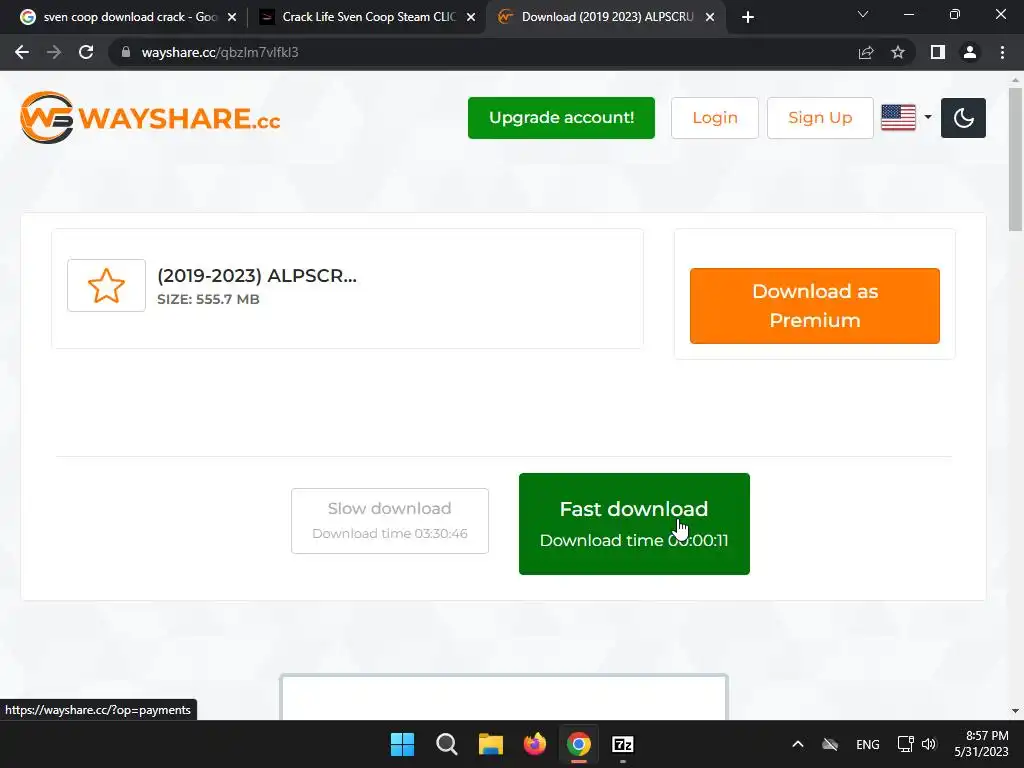The image size is (1024, 768).
Task: Show hidden system tray icons
Action: pyautogui.click(x=797, y=744)
